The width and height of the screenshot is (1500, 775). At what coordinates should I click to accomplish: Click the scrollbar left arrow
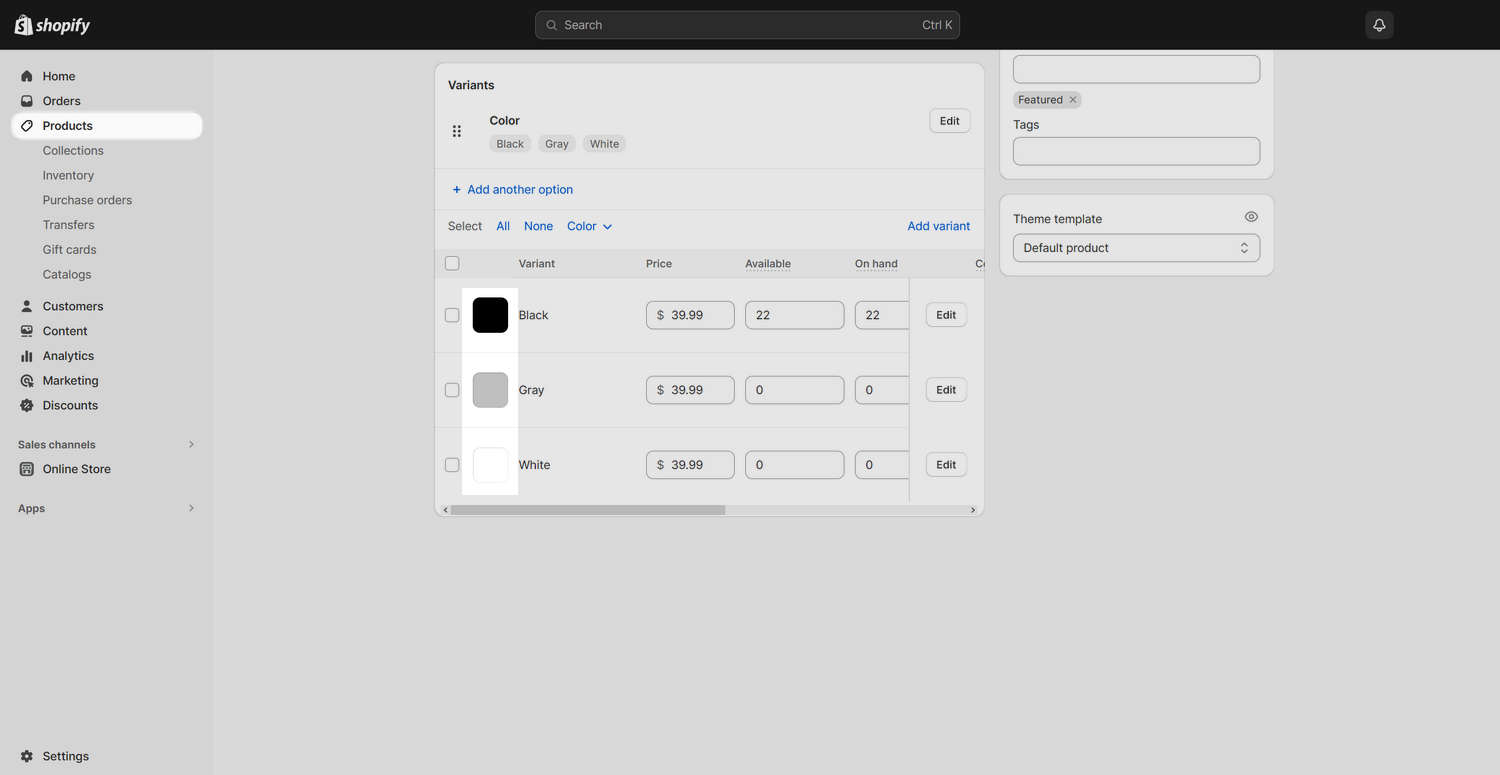(445, 510)
